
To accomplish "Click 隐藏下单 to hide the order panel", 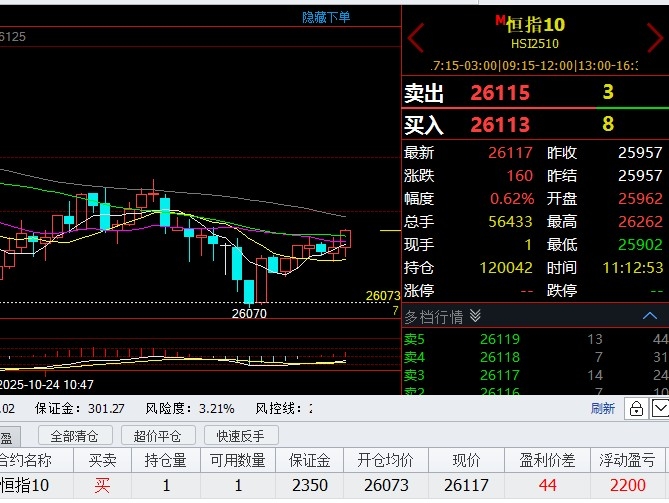I will (326, 17).
